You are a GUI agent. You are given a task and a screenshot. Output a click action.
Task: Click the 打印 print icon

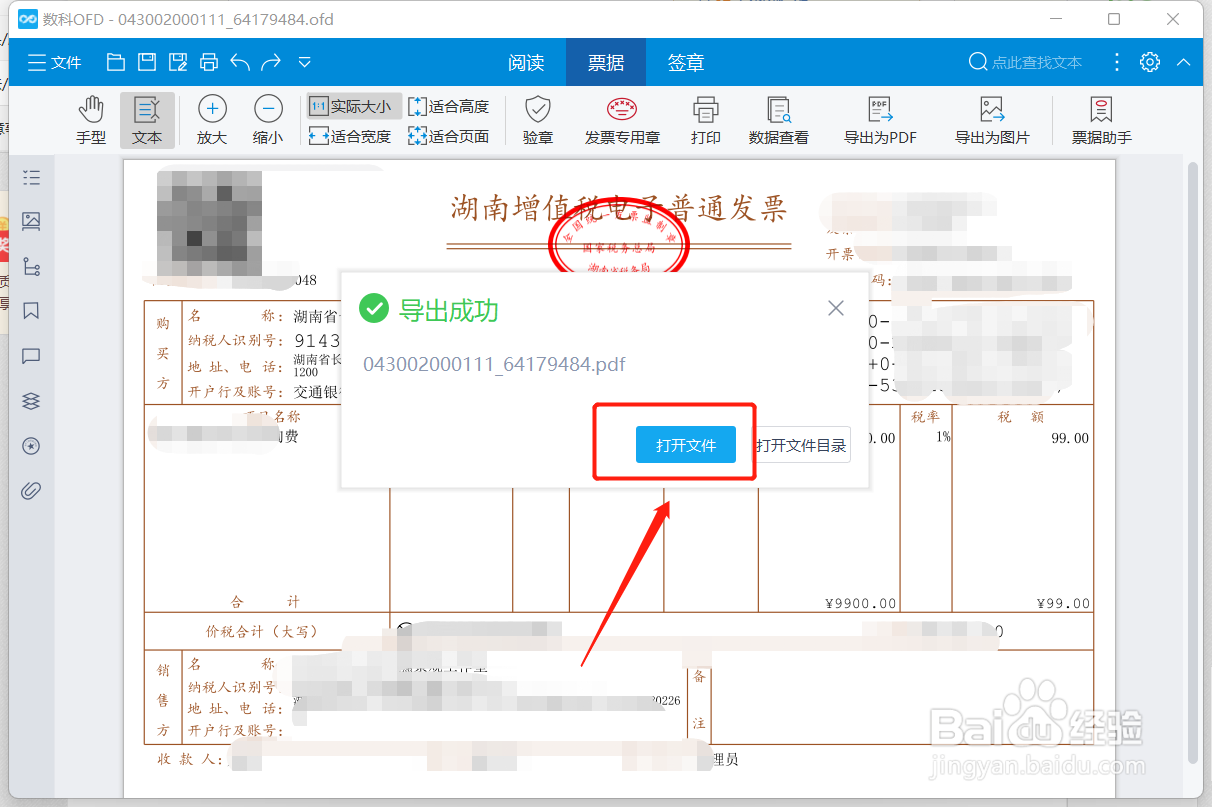click(x=705, y=119)
